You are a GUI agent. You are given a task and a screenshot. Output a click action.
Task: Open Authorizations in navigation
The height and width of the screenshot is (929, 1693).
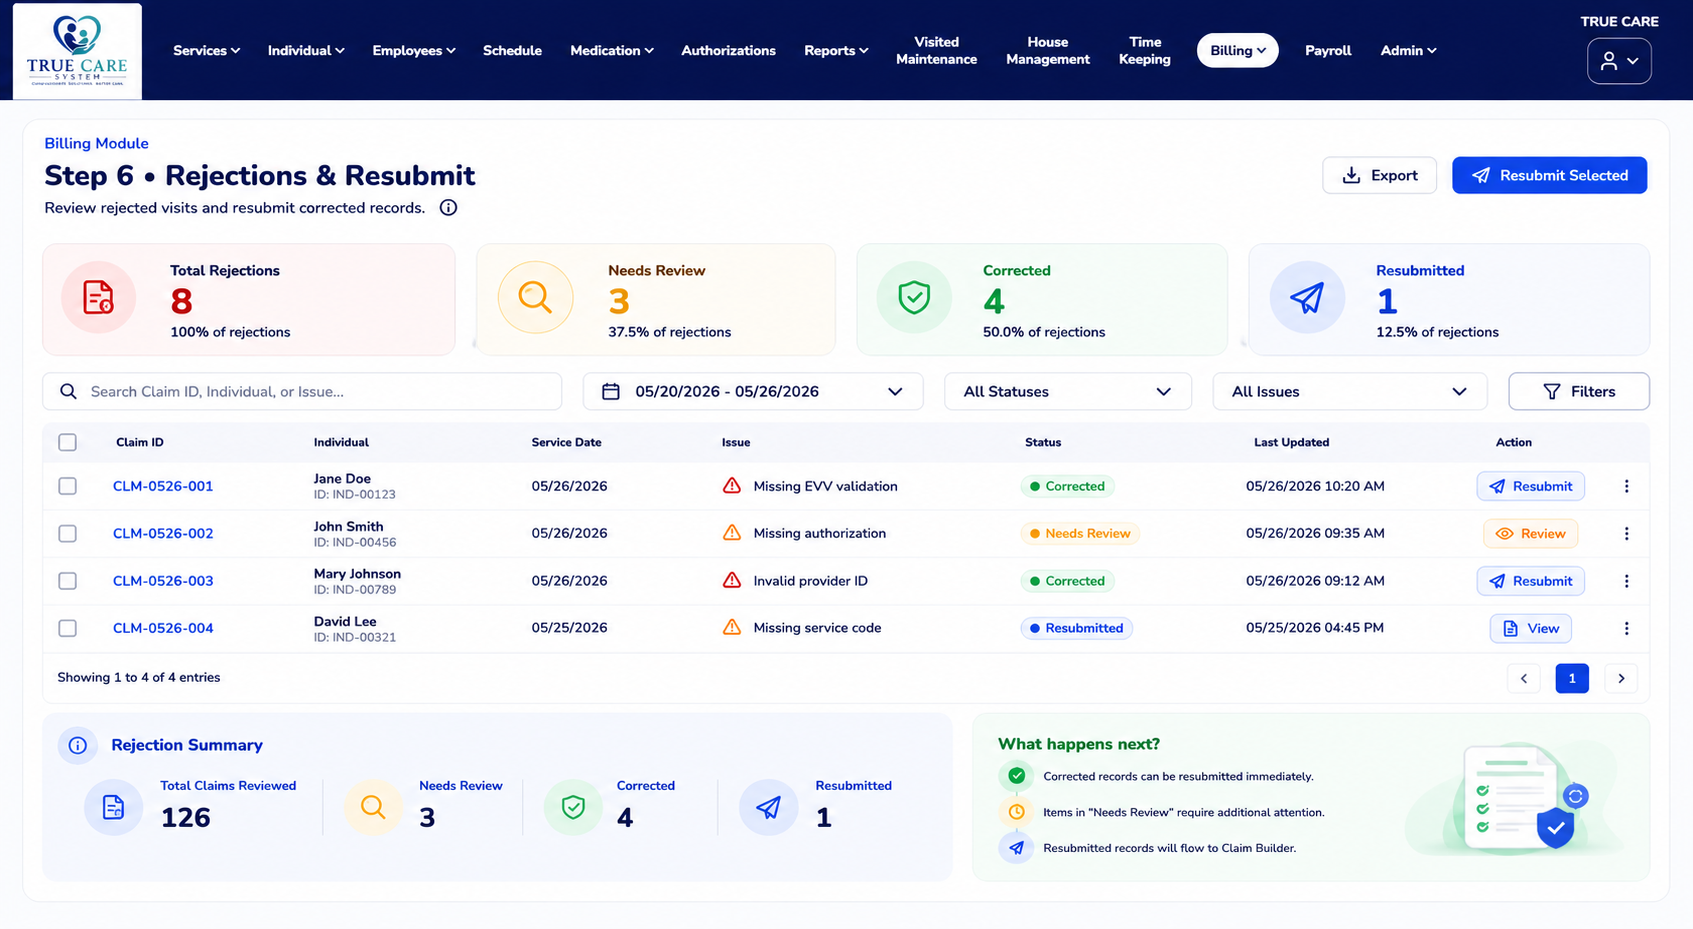[x=728, y=51]
